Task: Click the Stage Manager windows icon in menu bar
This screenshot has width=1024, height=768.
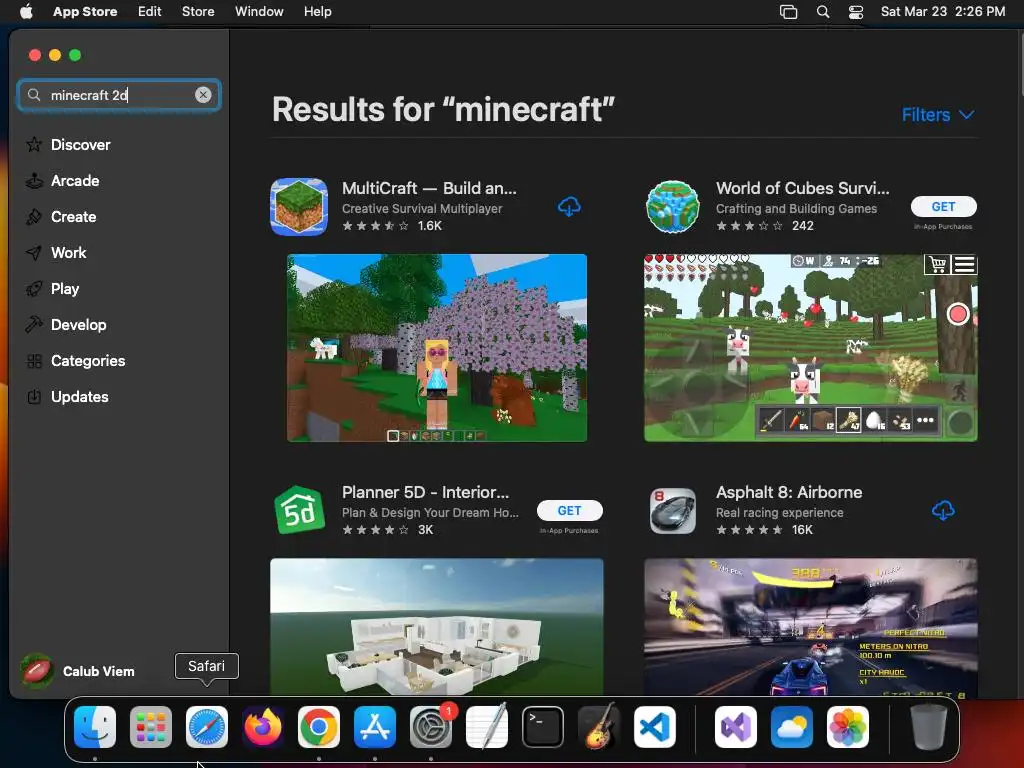Action: pos(788,12)
